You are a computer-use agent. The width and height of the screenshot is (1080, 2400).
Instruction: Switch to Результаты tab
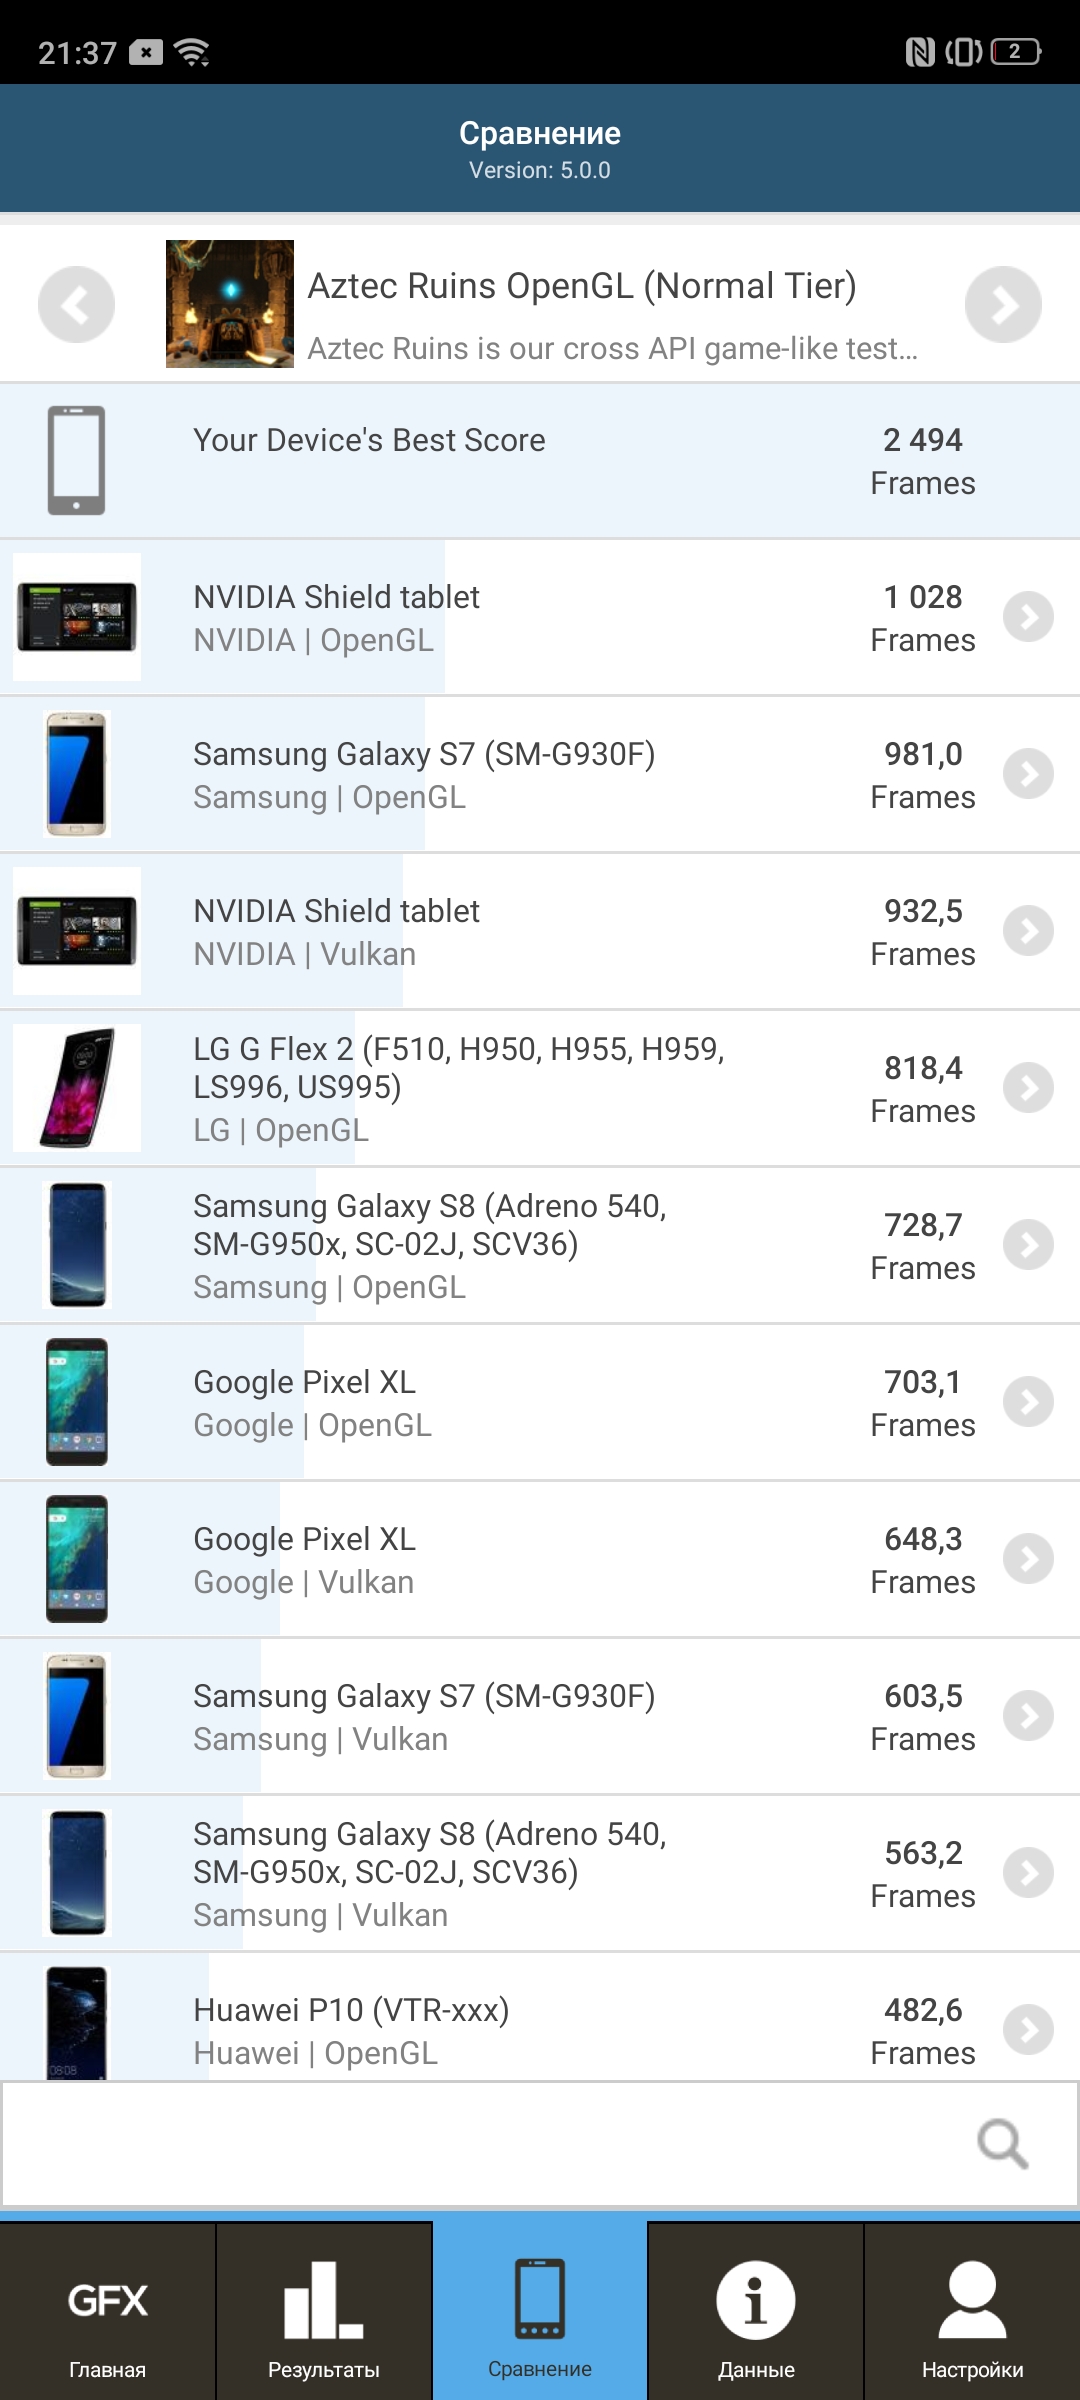pos(324,2312)
